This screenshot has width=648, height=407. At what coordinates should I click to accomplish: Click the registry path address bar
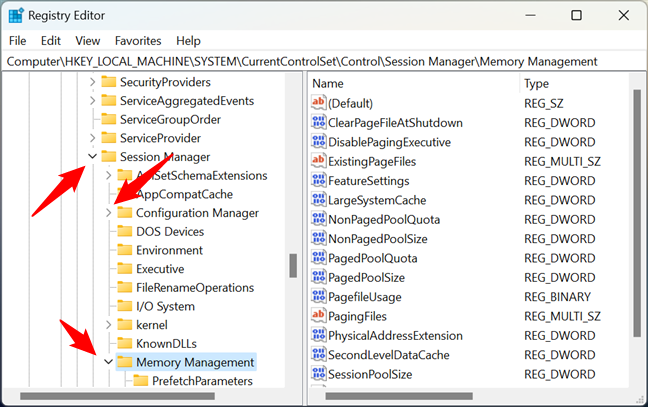pos(324,62)
